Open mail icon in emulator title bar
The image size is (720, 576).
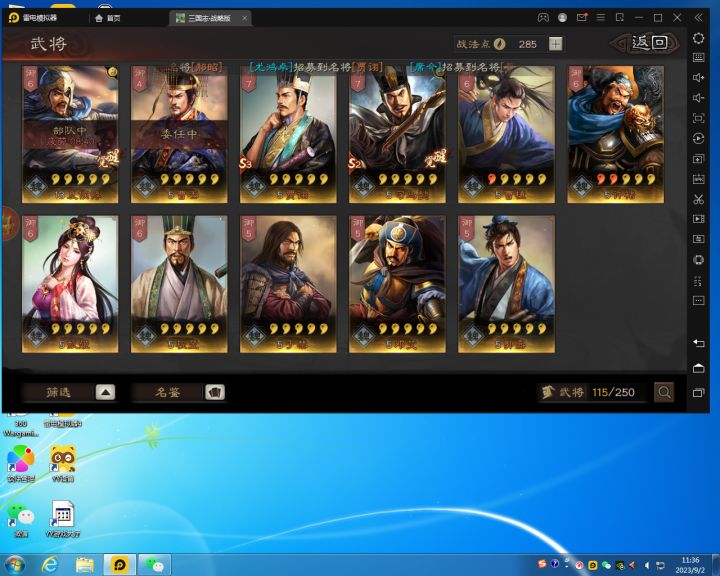pyautogui.click(x=582, y=17)
